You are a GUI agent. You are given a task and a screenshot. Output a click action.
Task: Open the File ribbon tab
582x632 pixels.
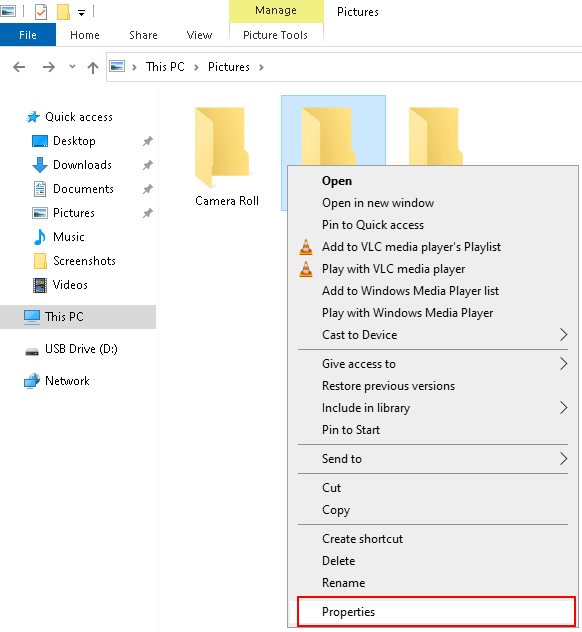pyautogui.click(x=28, y=35)
